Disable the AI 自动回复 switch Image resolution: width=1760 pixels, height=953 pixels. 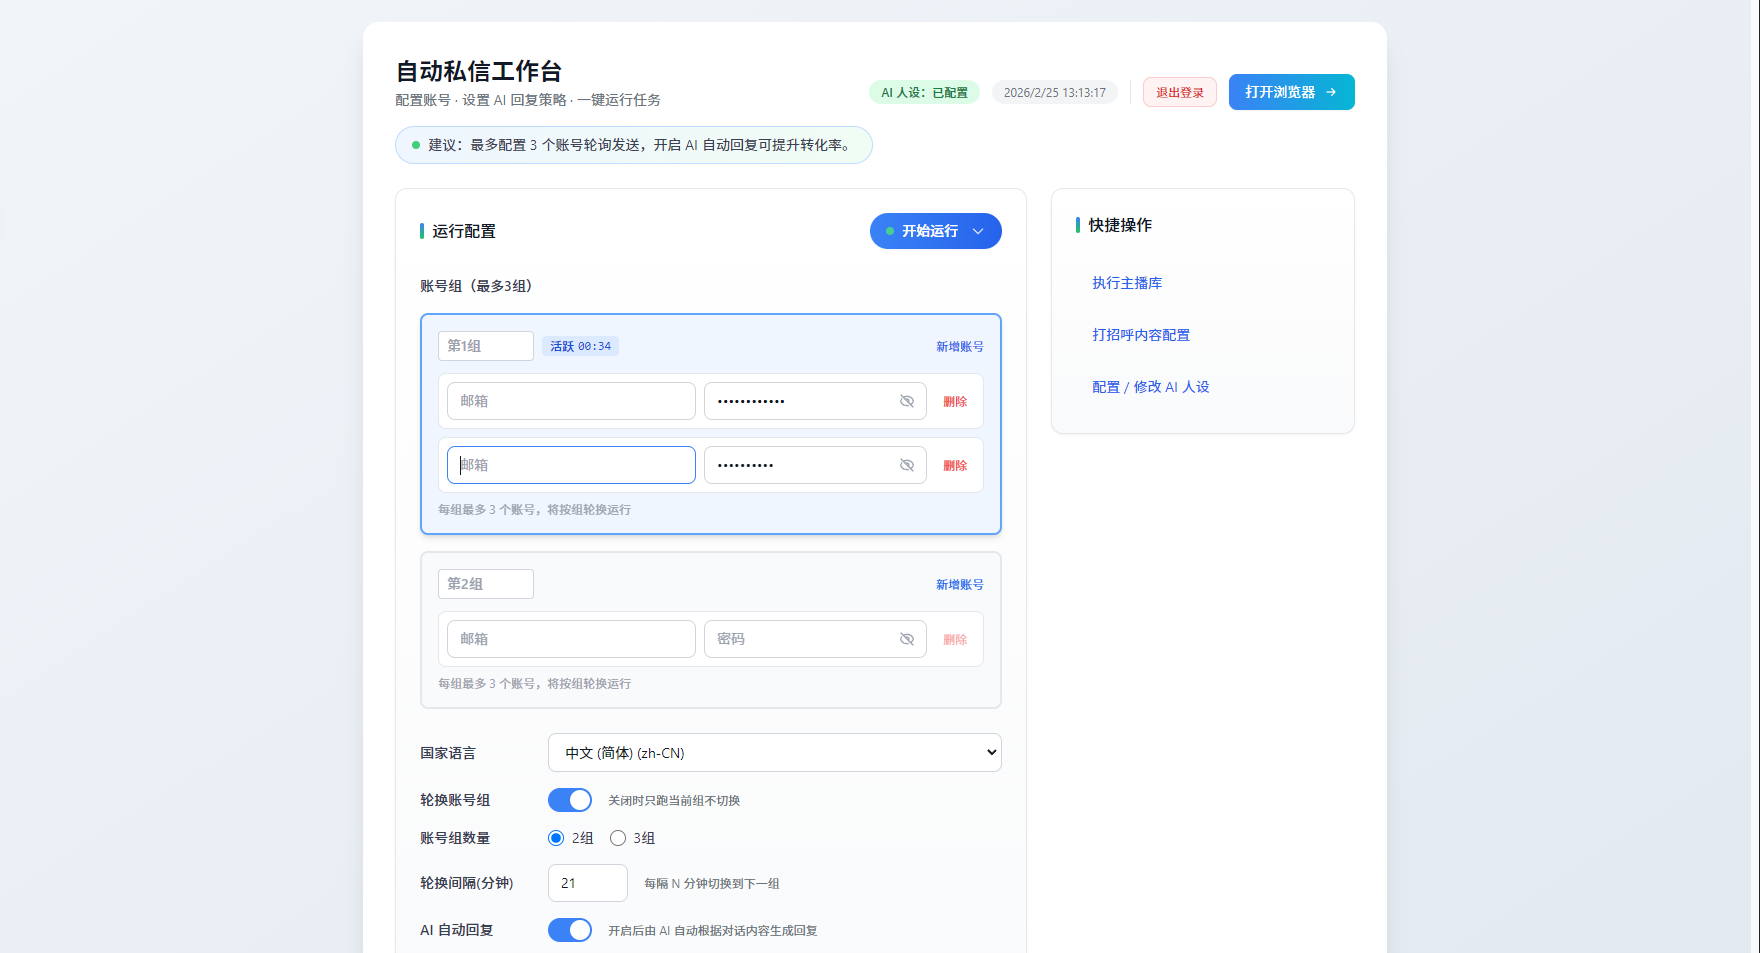pyautogui.click(x=570, y=930)
